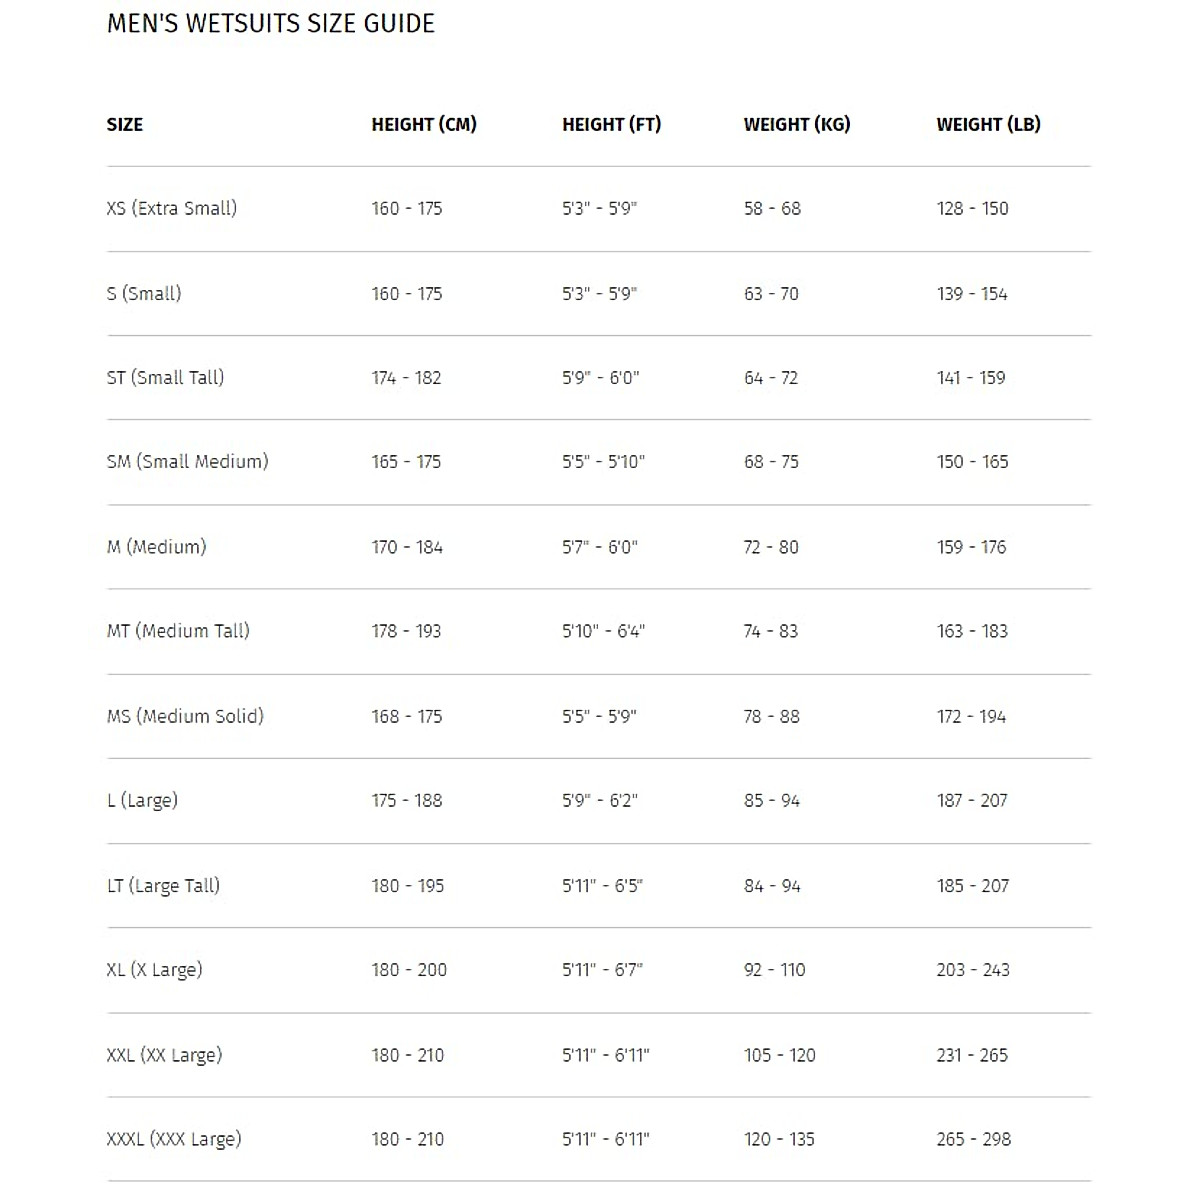The image size is (1200, 1200).
Task: Select the WEIGHT (KG) column header
Action: [x=797, y=125]
